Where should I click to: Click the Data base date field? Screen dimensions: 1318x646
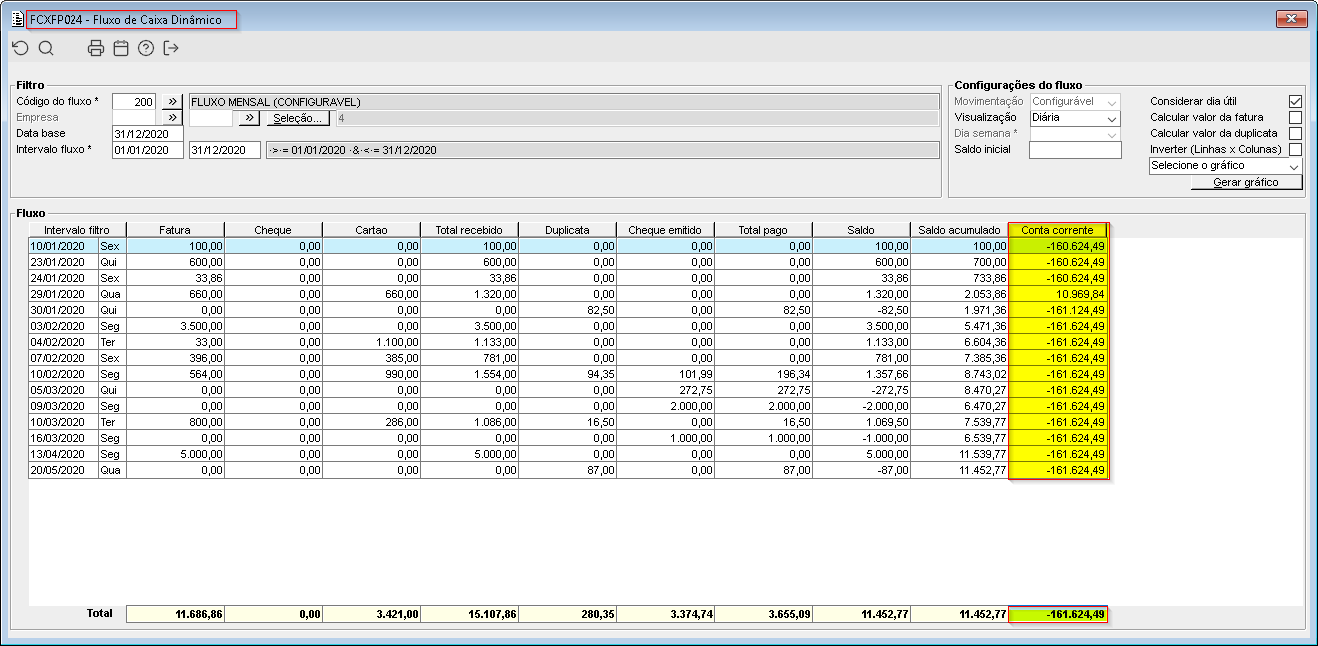tap(148, 134)
